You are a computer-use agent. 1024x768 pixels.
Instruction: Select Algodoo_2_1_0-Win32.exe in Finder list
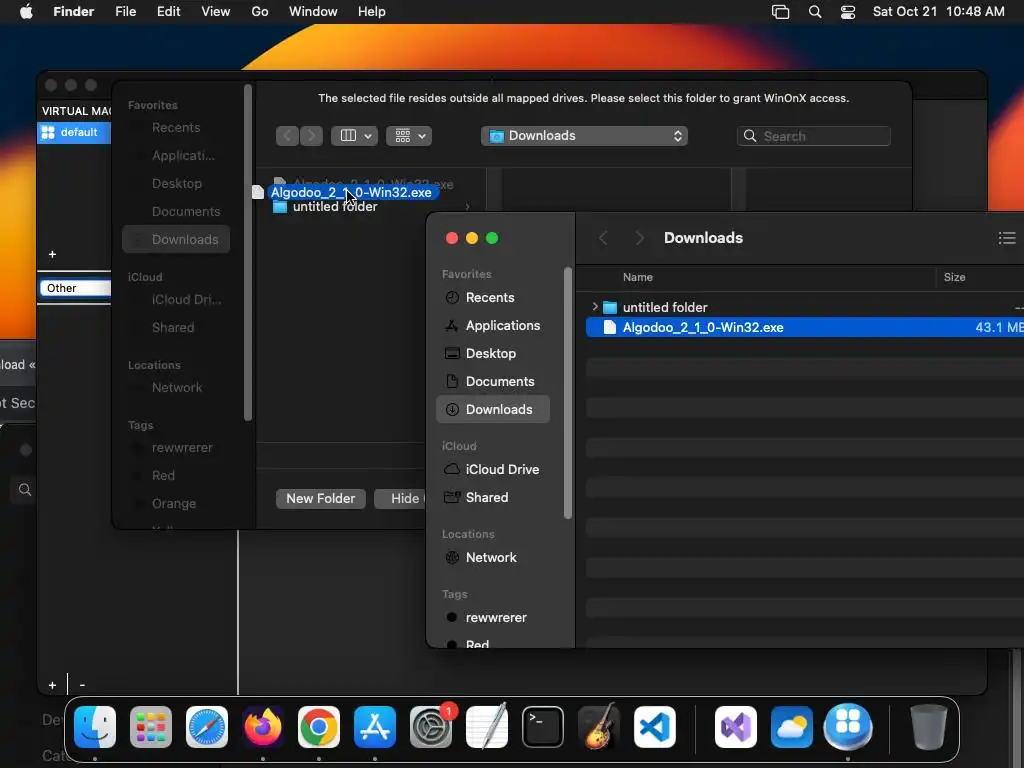click(x=805, y=327)
